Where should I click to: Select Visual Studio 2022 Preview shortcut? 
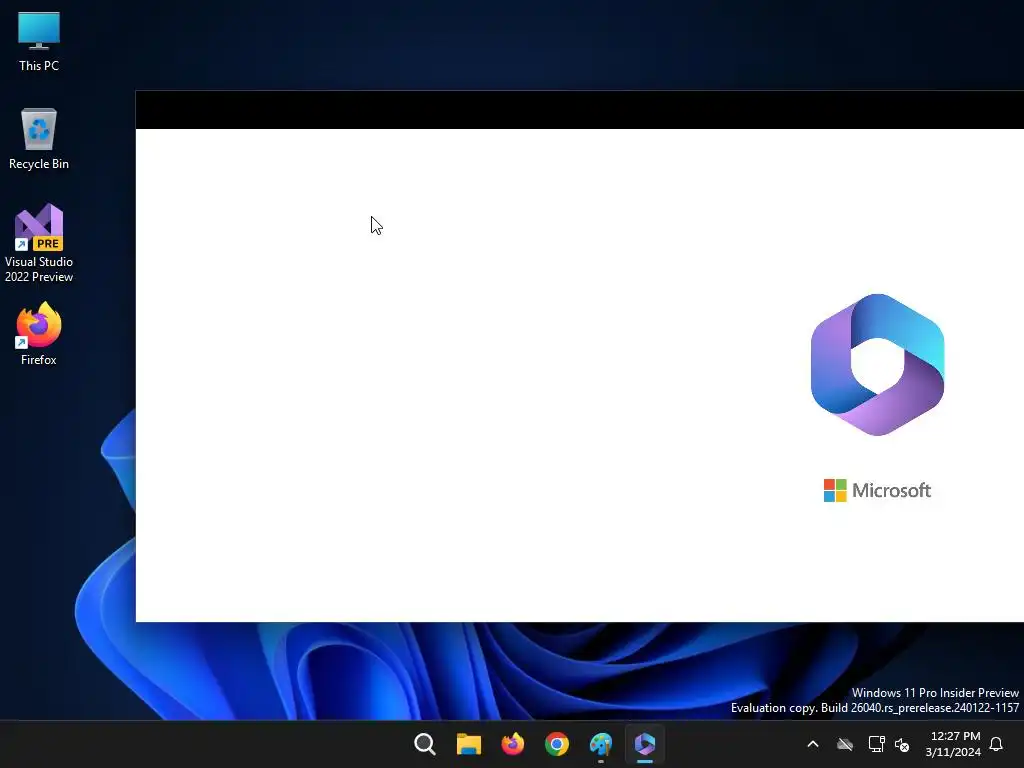click(x=39, y=243)
